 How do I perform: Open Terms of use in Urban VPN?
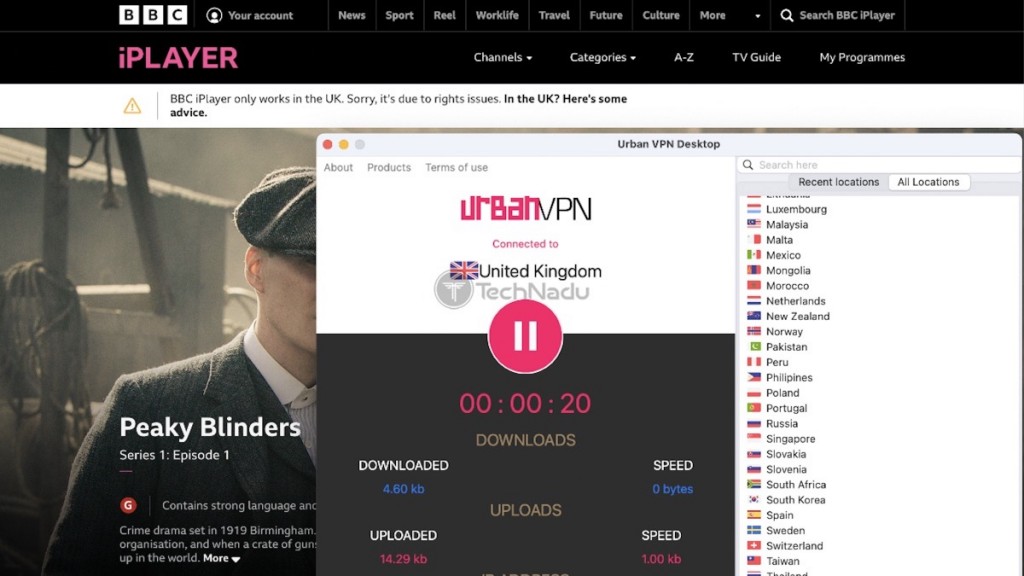[x=456, y=167]
